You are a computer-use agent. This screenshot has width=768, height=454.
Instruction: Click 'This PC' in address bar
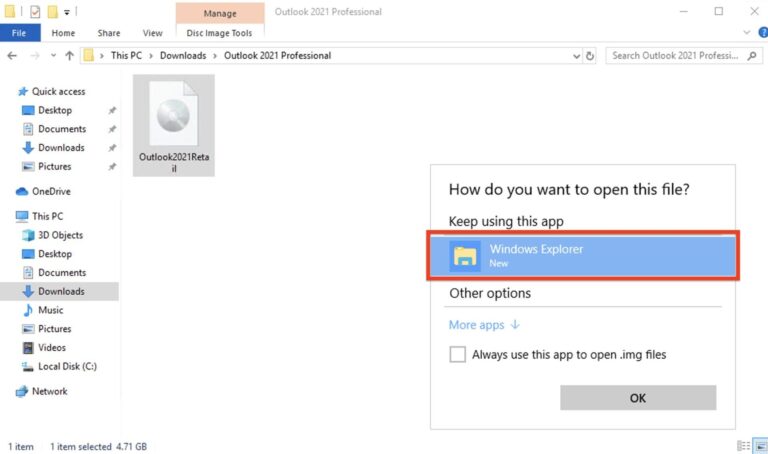tap(126, 55)
